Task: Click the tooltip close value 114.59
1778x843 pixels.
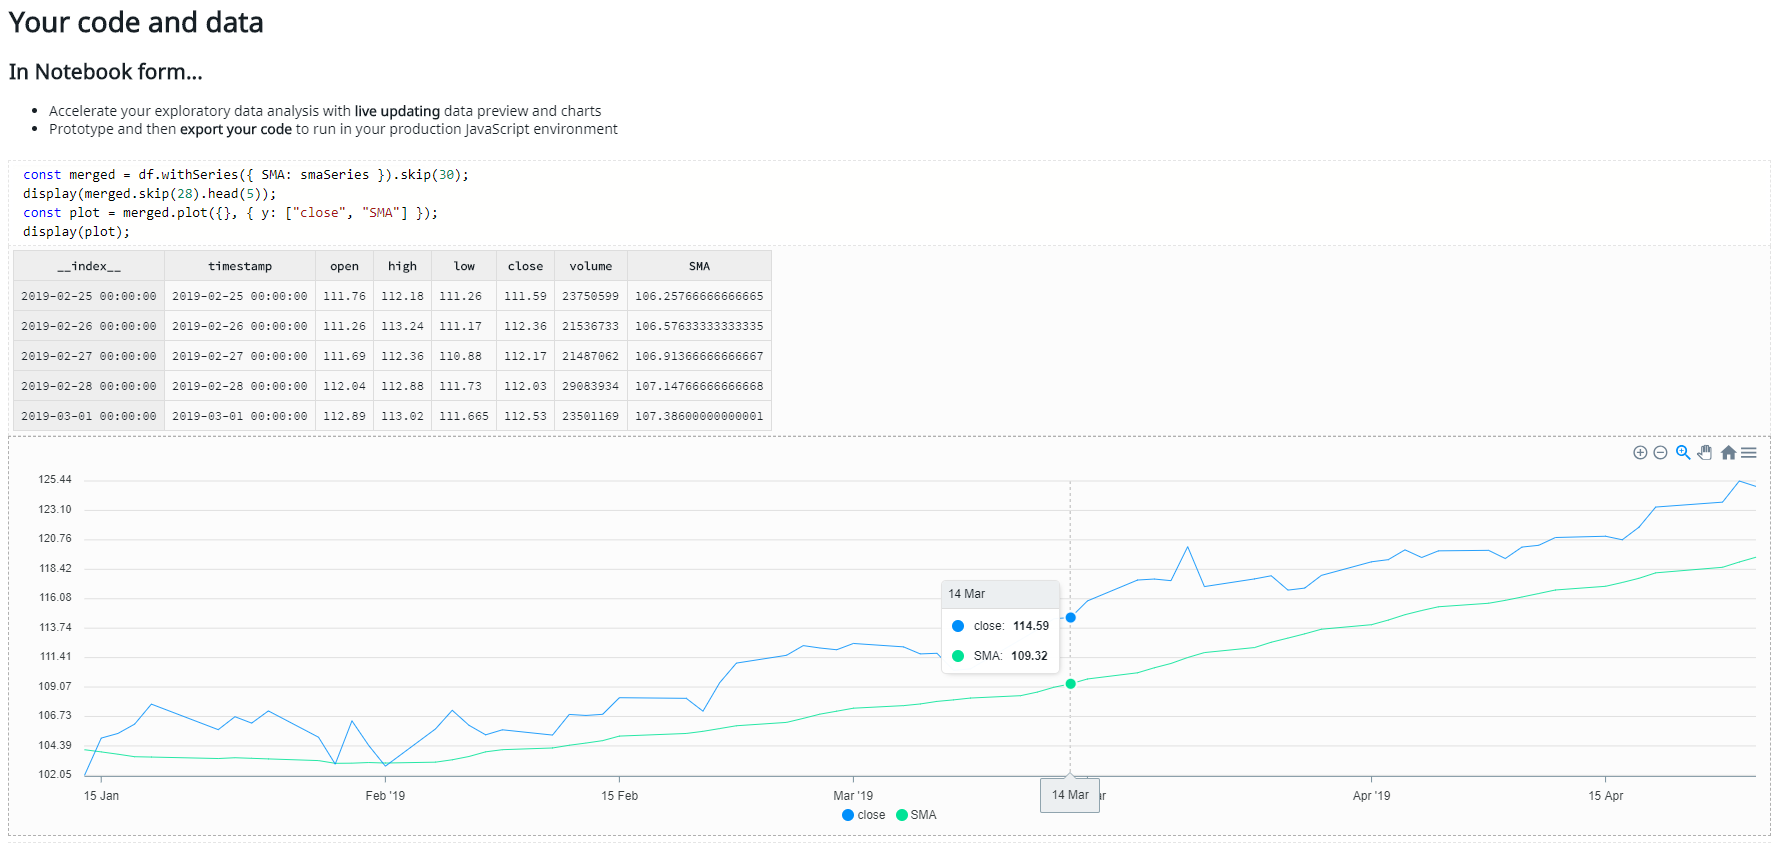Action: (x=1031, y=626)
